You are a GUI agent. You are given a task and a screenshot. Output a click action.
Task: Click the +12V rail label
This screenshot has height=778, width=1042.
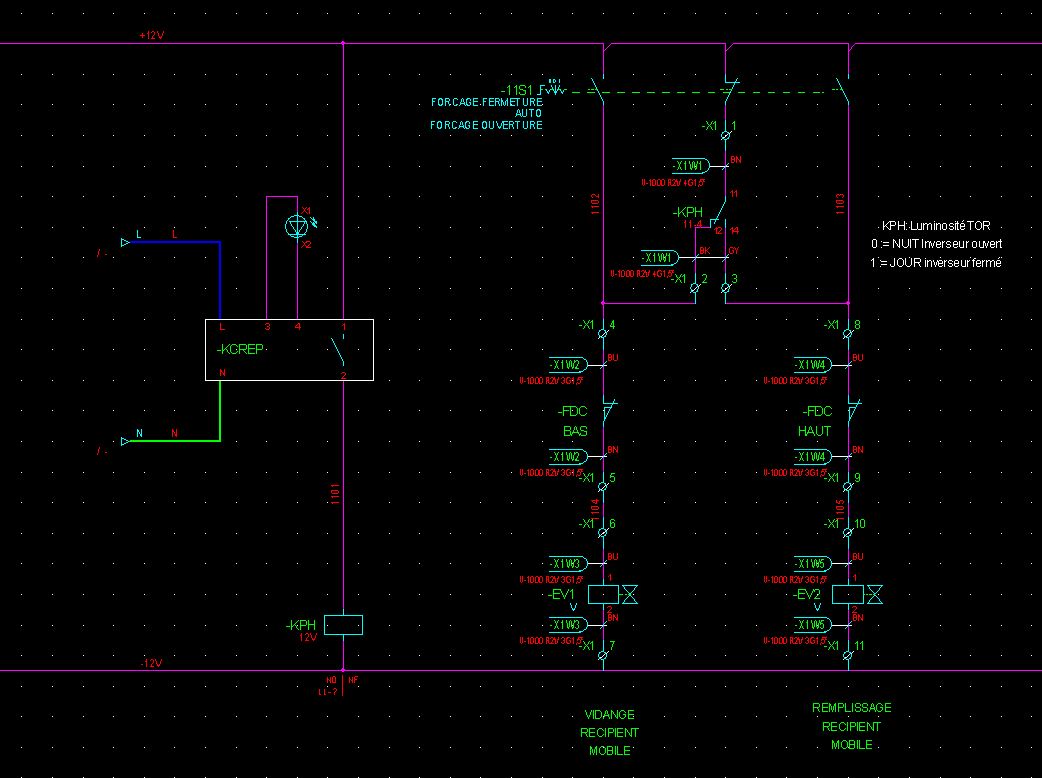(151, 36)
